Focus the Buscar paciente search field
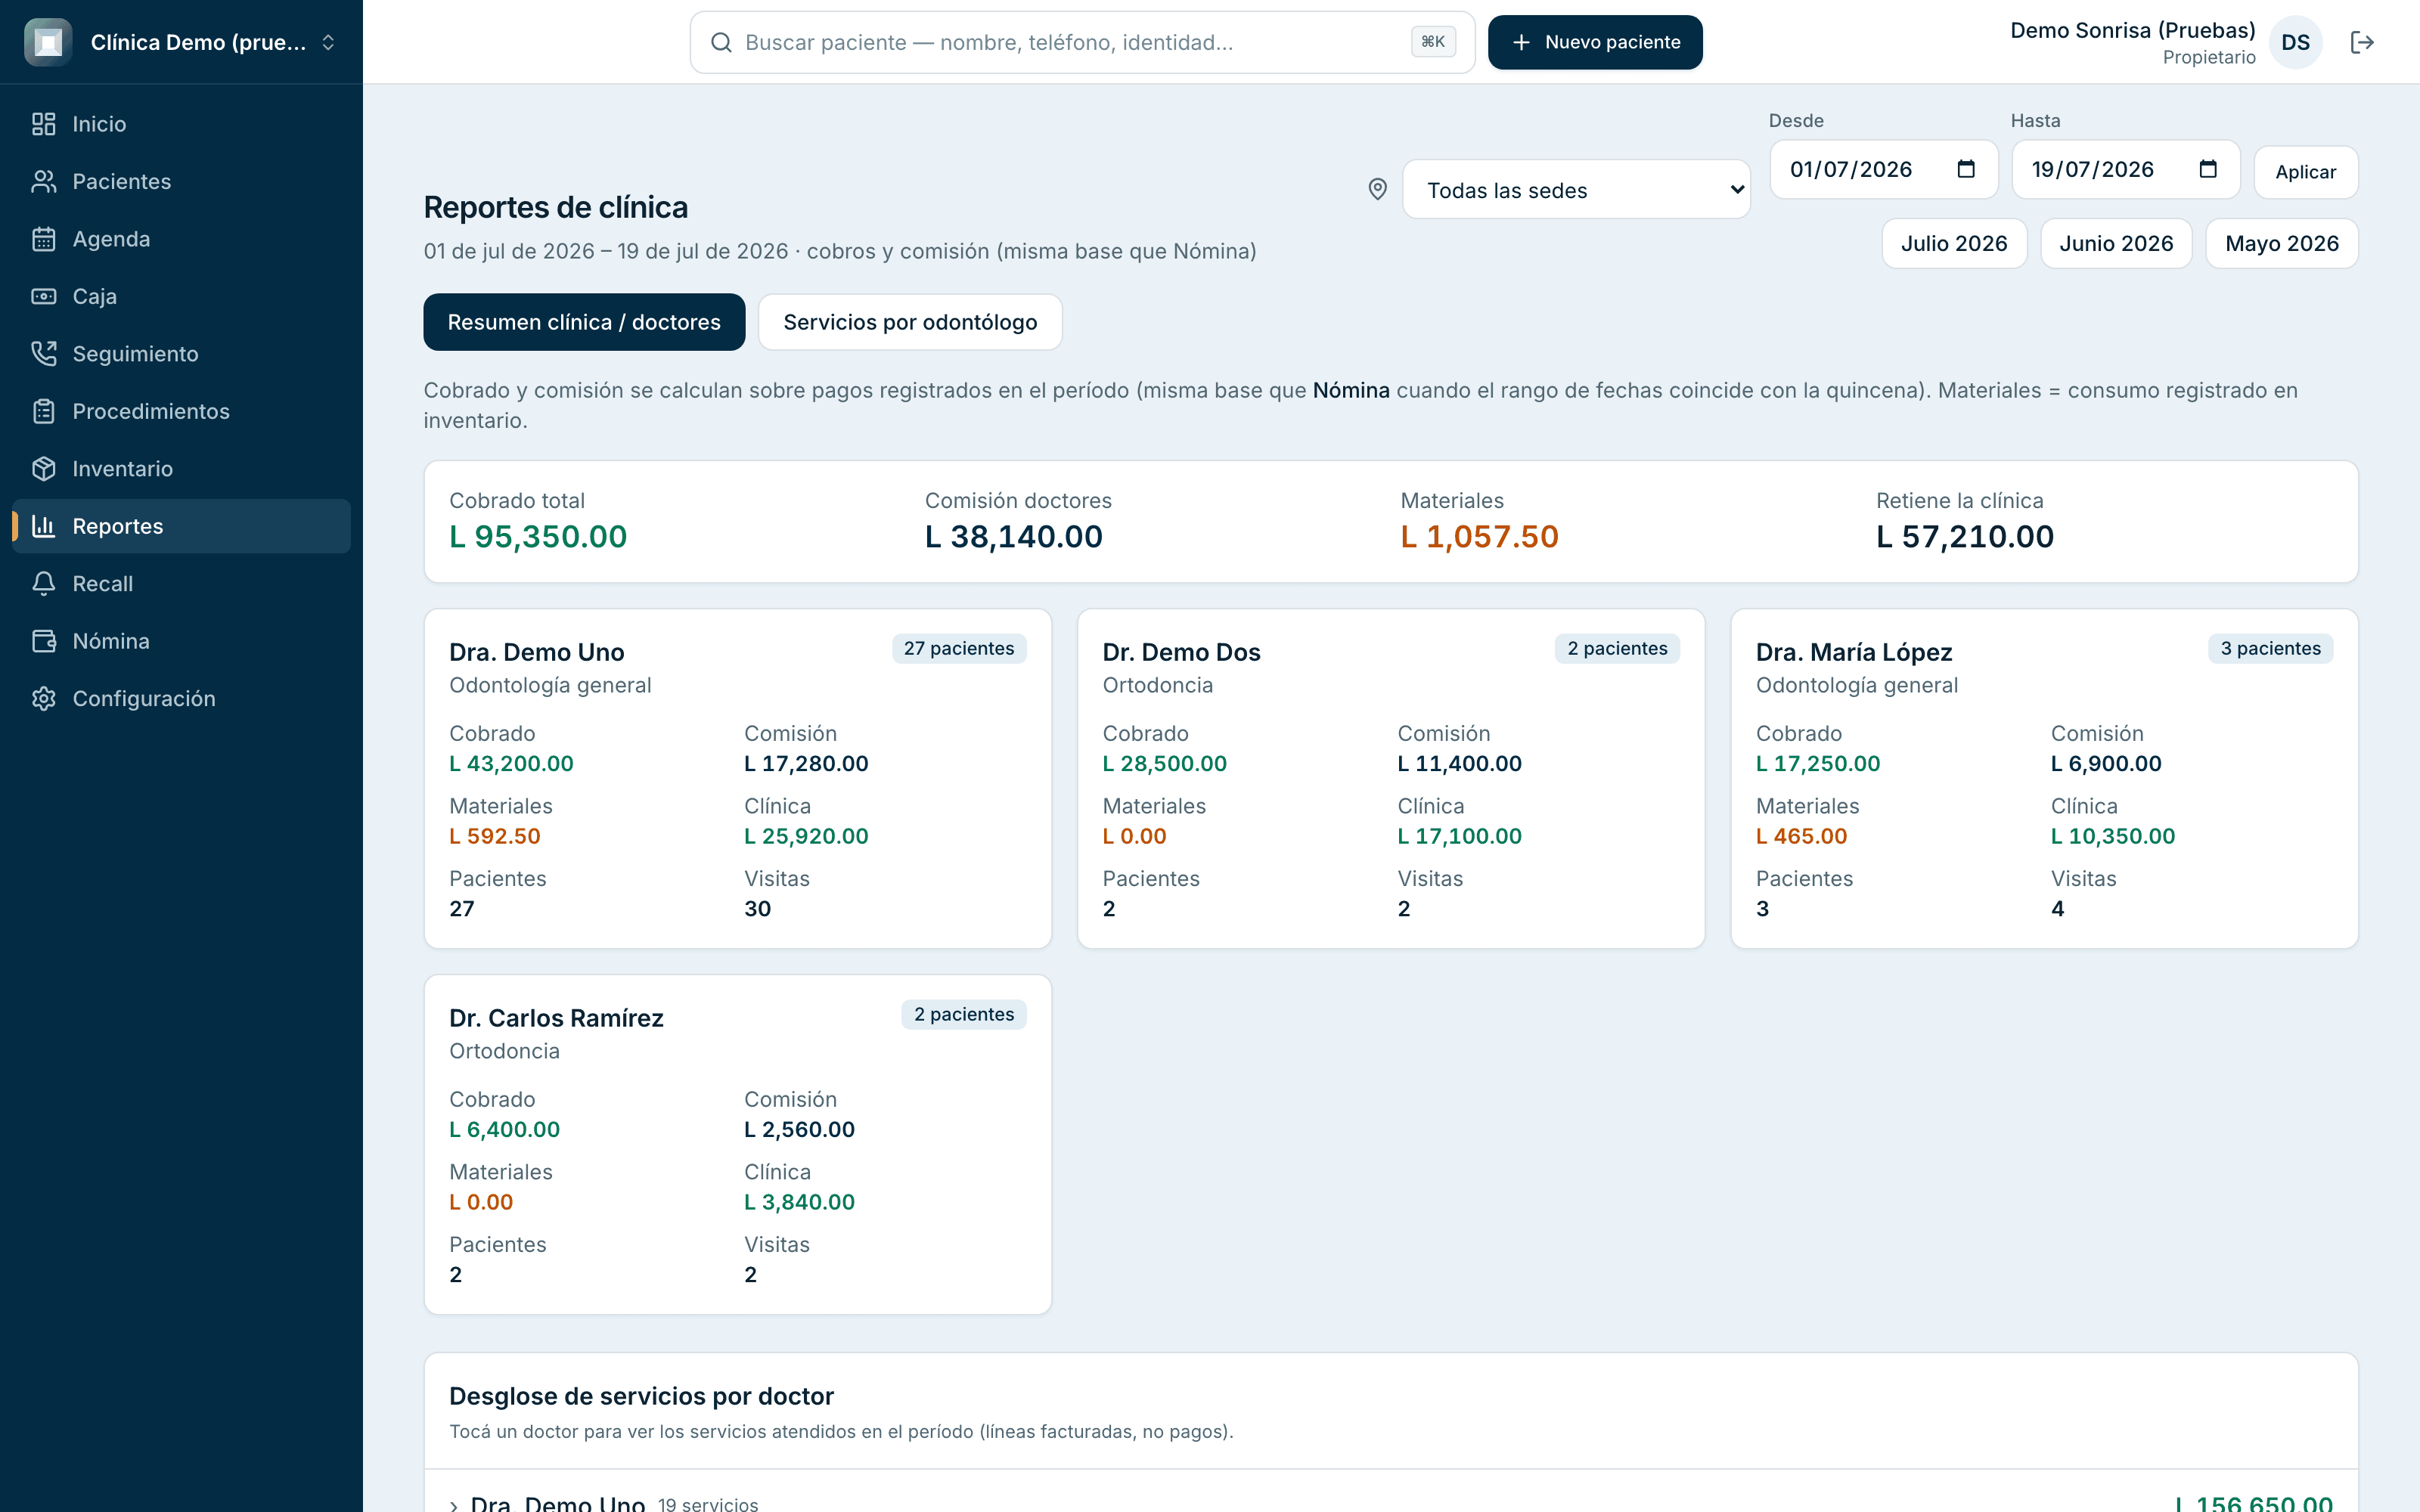The width and height of the screenshot is (2420, 1512). [1082, 42]
